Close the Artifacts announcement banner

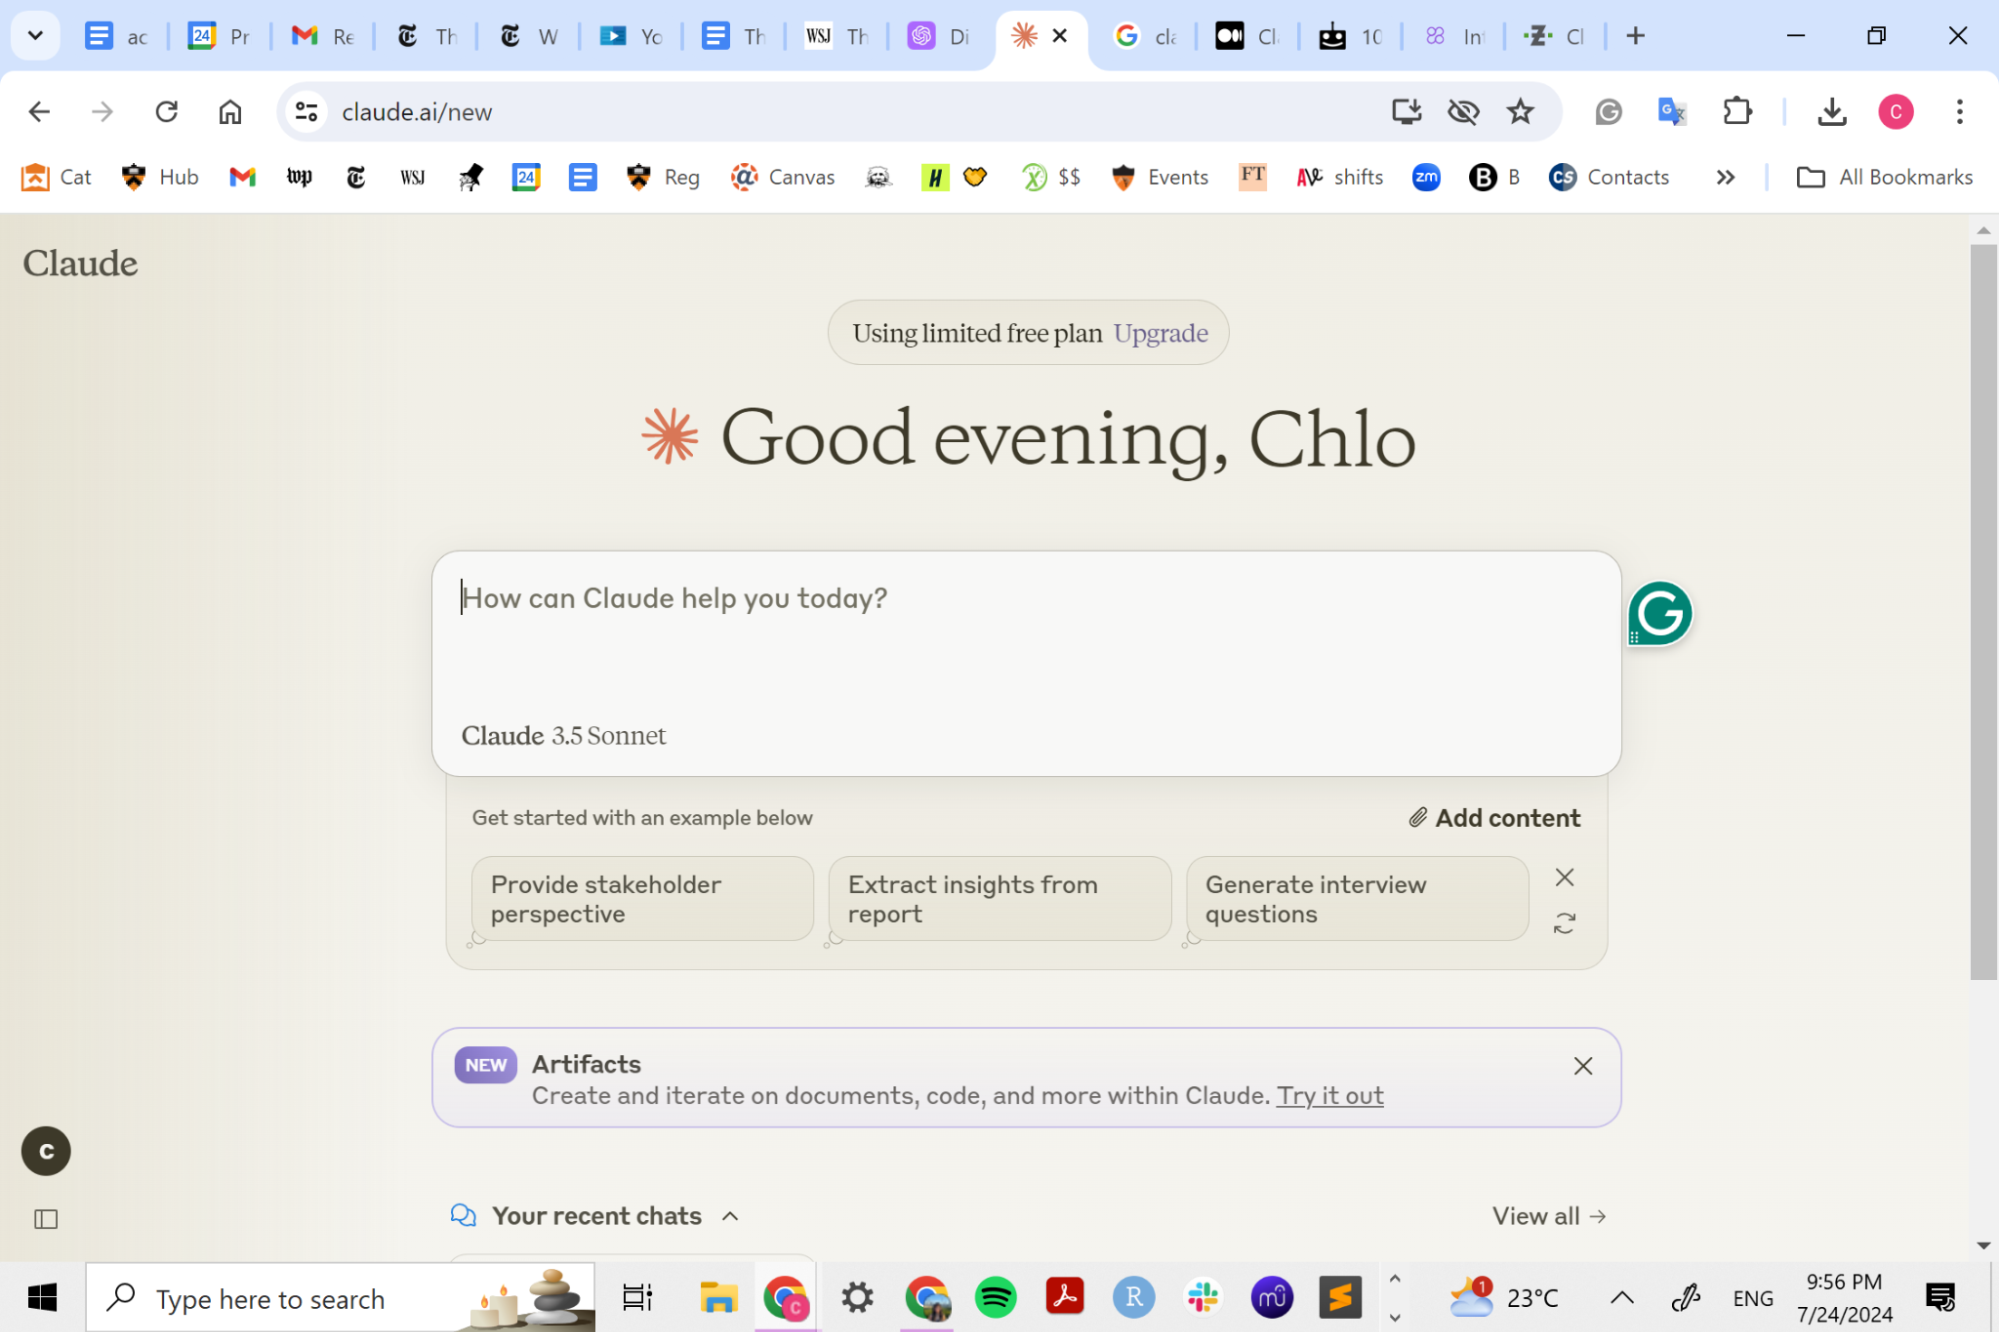1582,1065
